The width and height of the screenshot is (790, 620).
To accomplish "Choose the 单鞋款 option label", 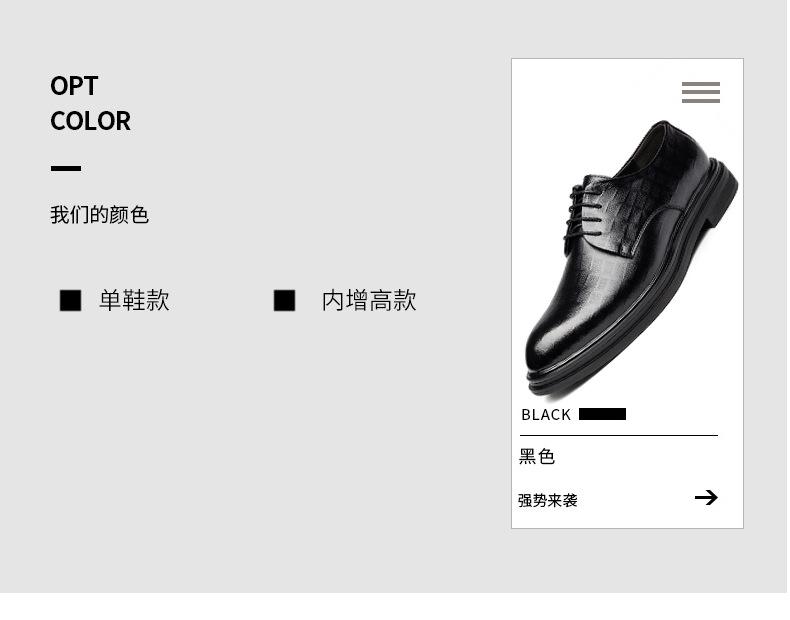I will point(134,300).
